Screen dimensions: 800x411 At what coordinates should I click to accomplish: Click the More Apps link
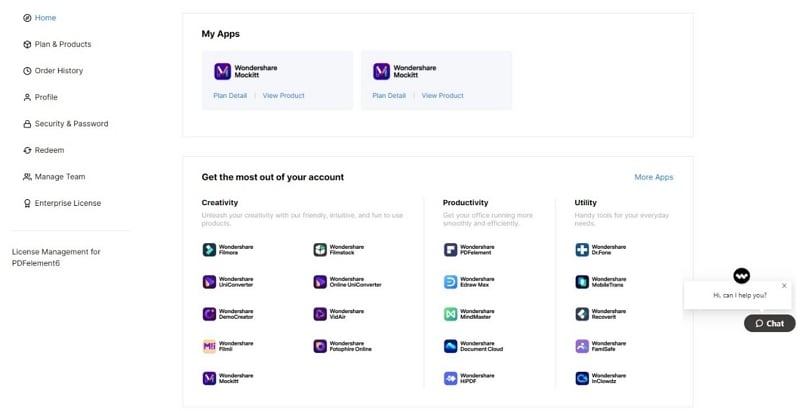654,177
